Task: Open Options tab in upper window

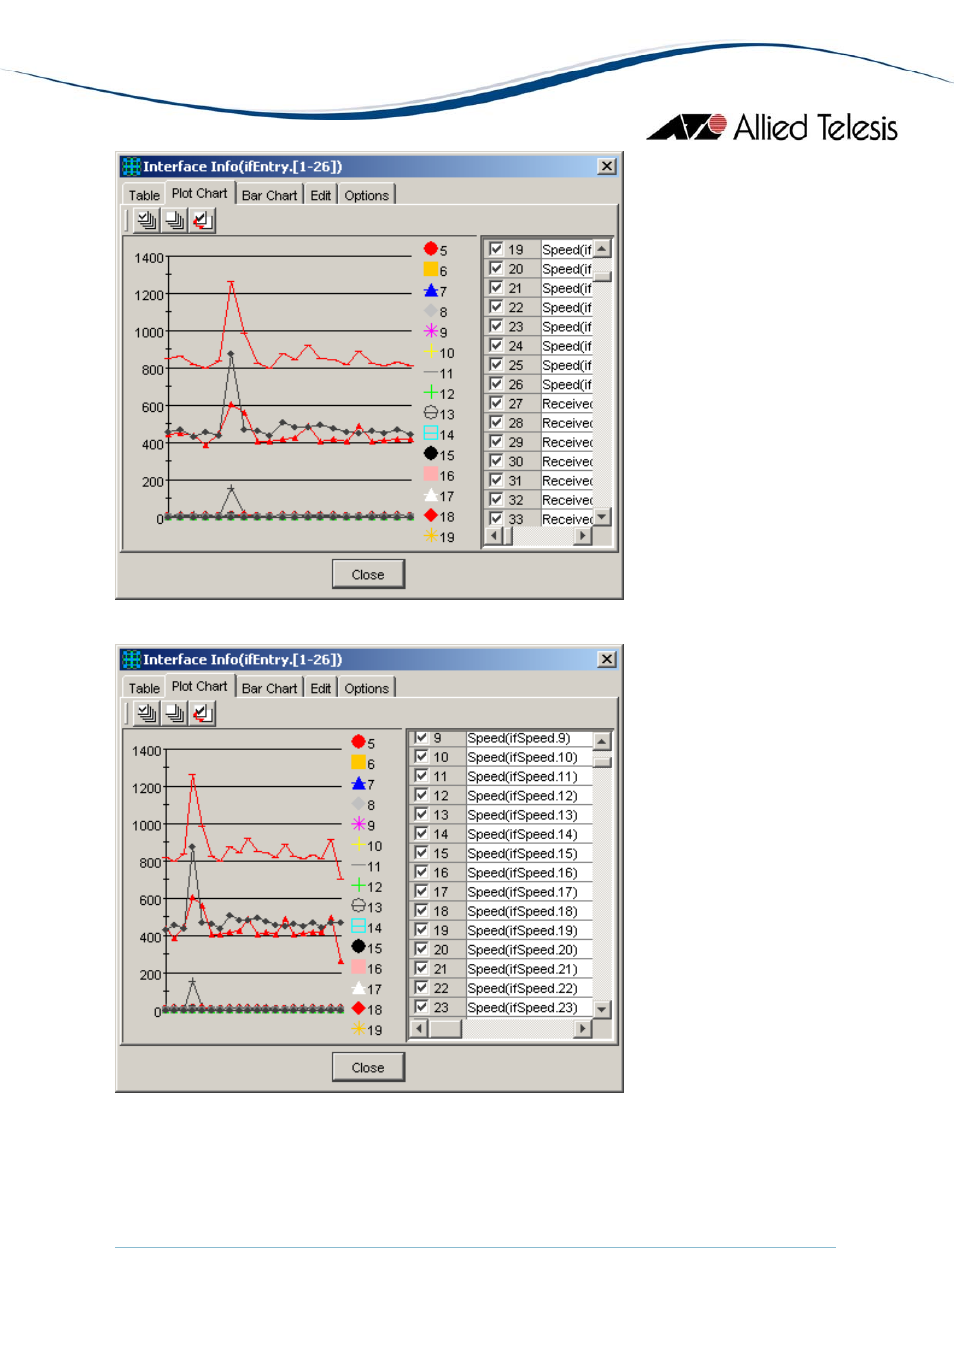Action: pos(366,195)
